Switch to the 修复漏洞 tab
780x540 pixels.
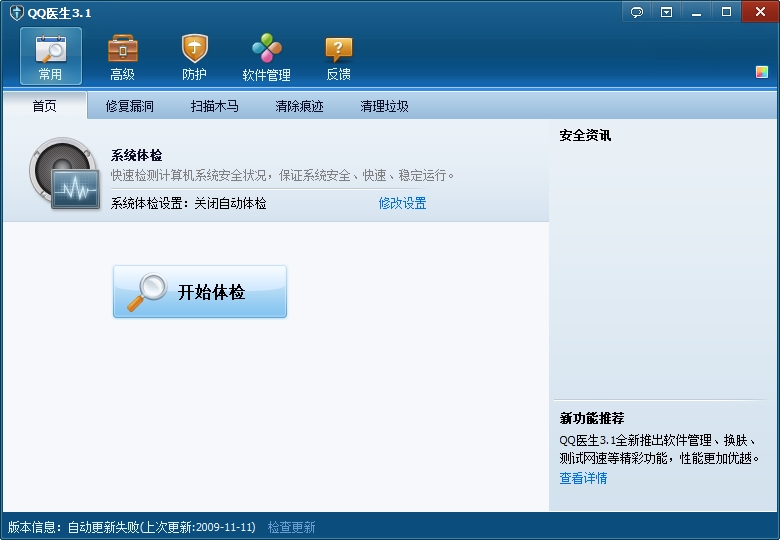(x=129, y=106)
